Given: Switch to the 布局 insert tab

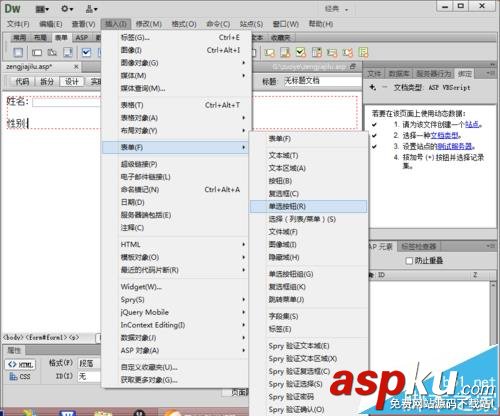Looking at the screenshot, I should pyautogui.click(x=40, y=38).
